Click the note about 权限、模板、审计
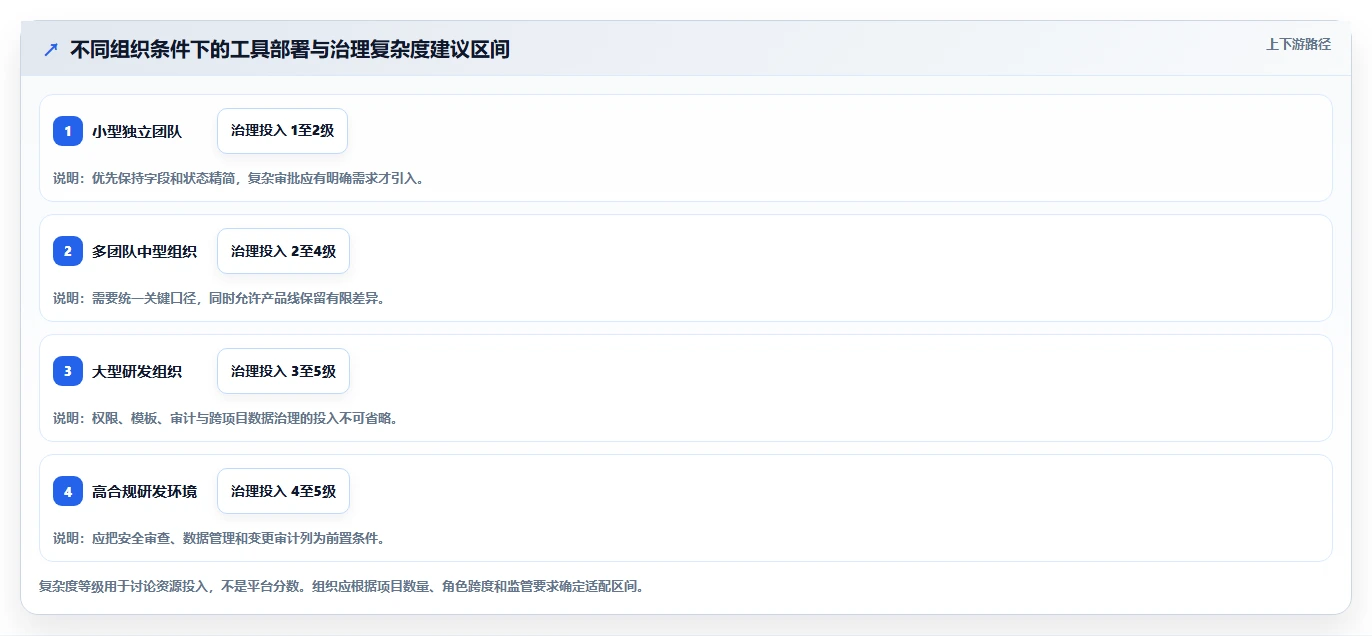The height and width of the screenshot is (636, 1372). (225, 418)
